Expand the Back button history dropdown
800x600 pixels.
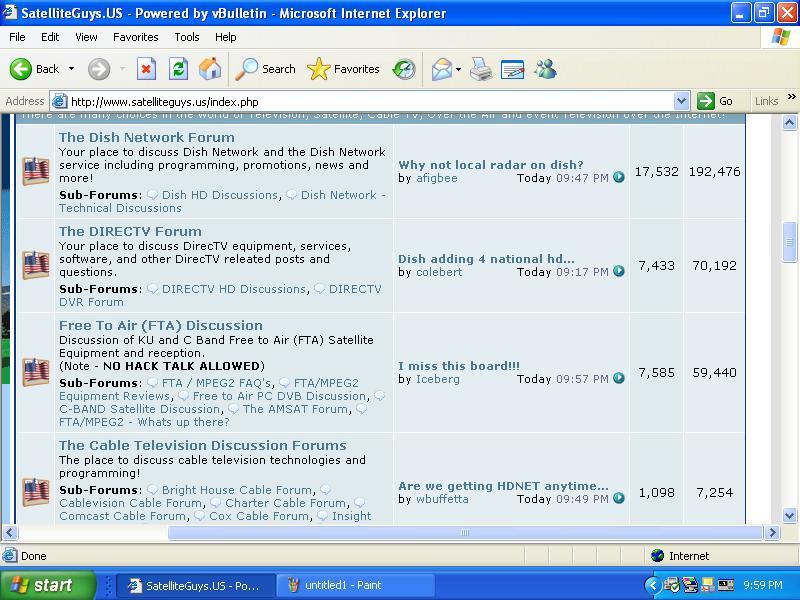71,68
